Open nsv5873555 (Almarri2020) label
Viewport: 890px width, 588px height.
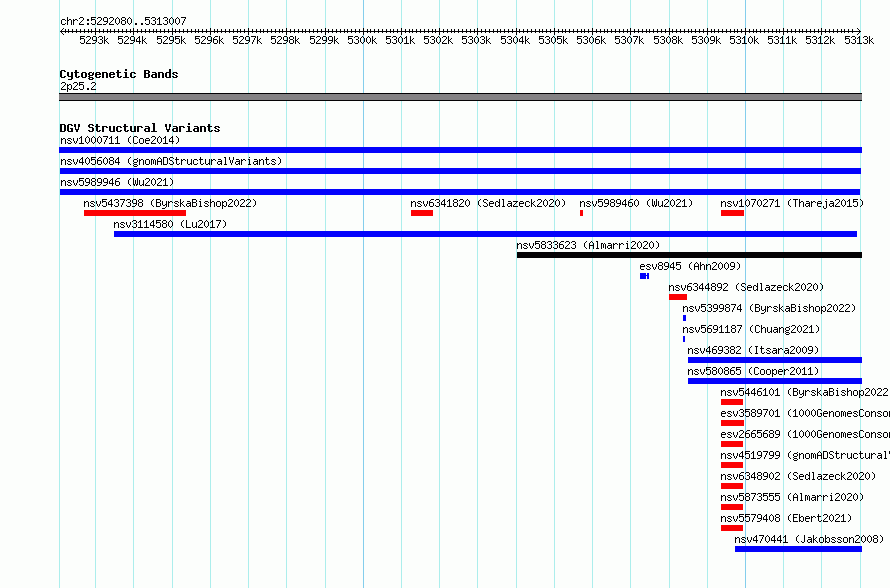pos(792,497)
